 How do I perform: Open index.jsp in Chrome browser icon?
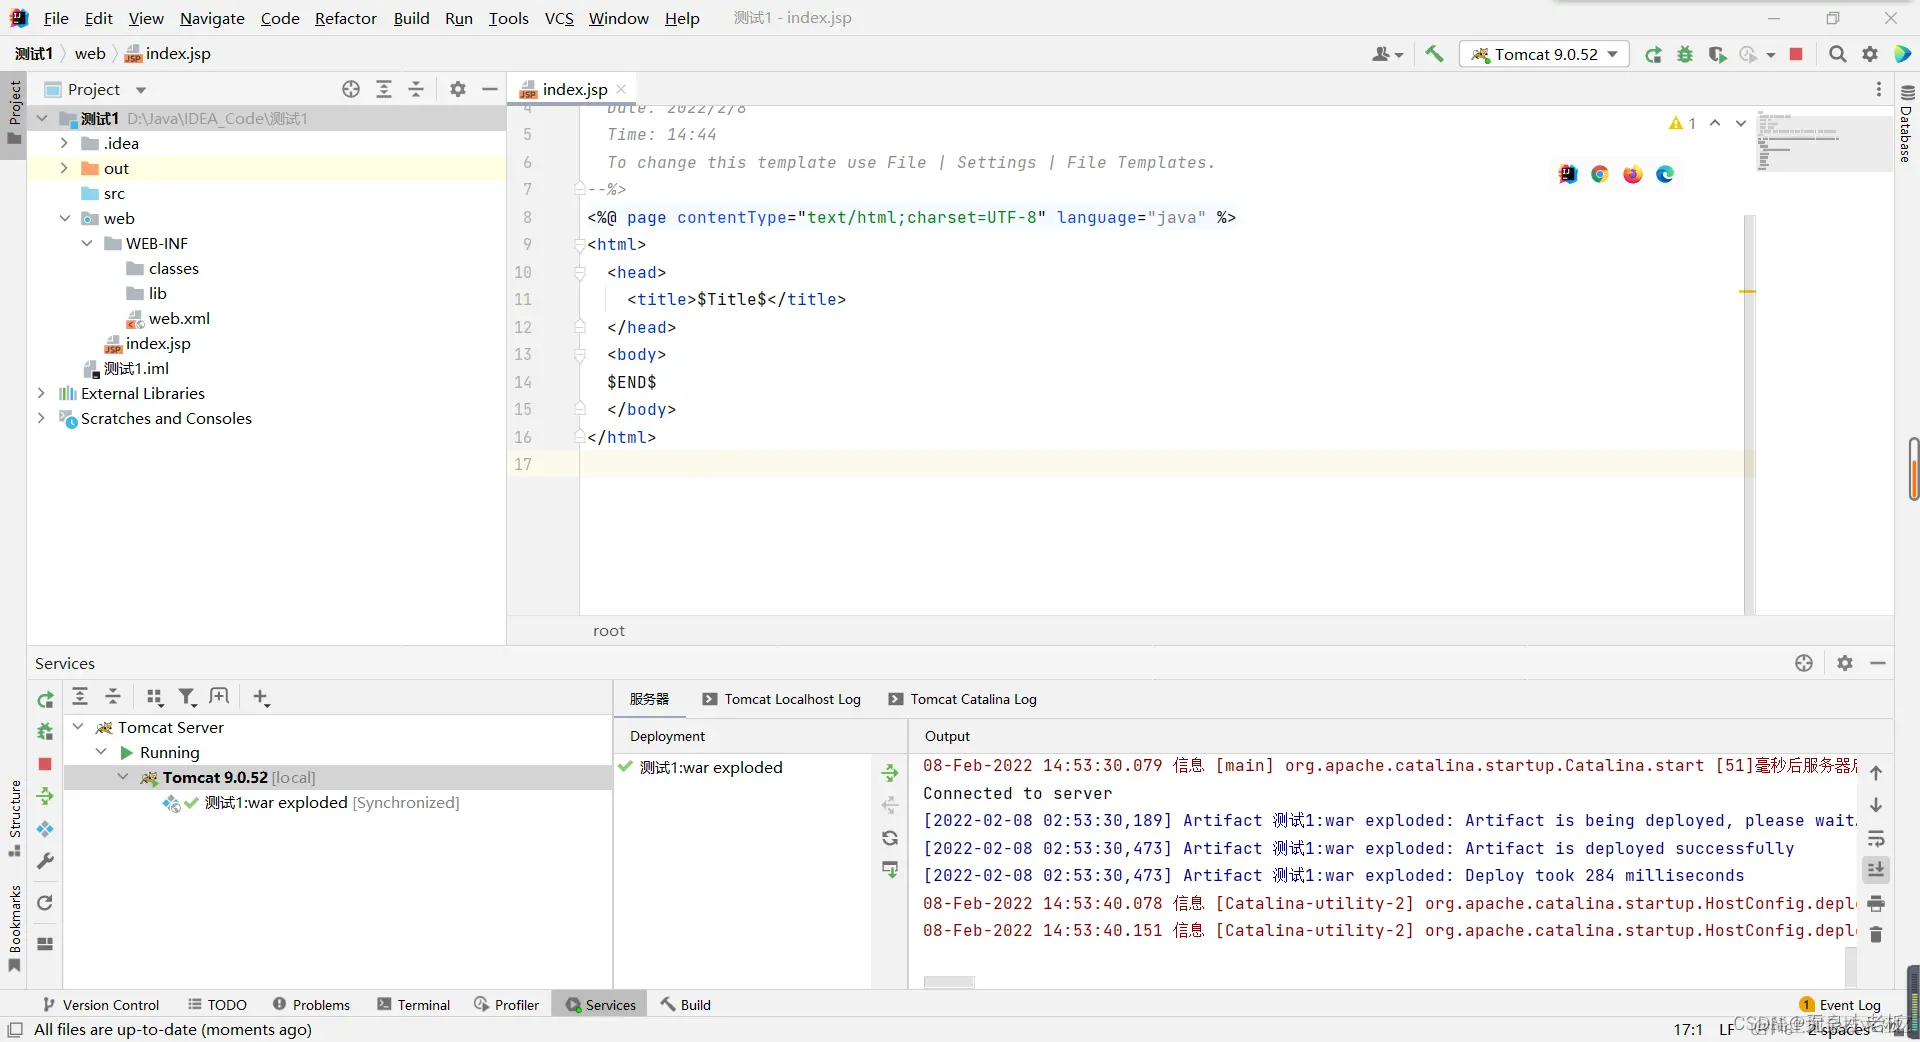1600,174
